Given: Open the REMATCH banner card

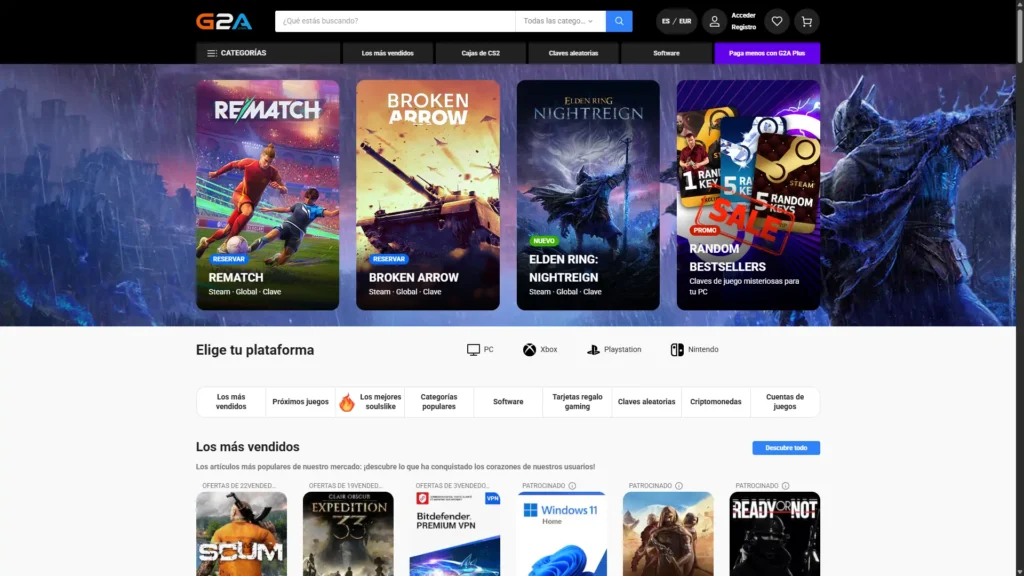Looking at the screenshot, I should (268, 195).
